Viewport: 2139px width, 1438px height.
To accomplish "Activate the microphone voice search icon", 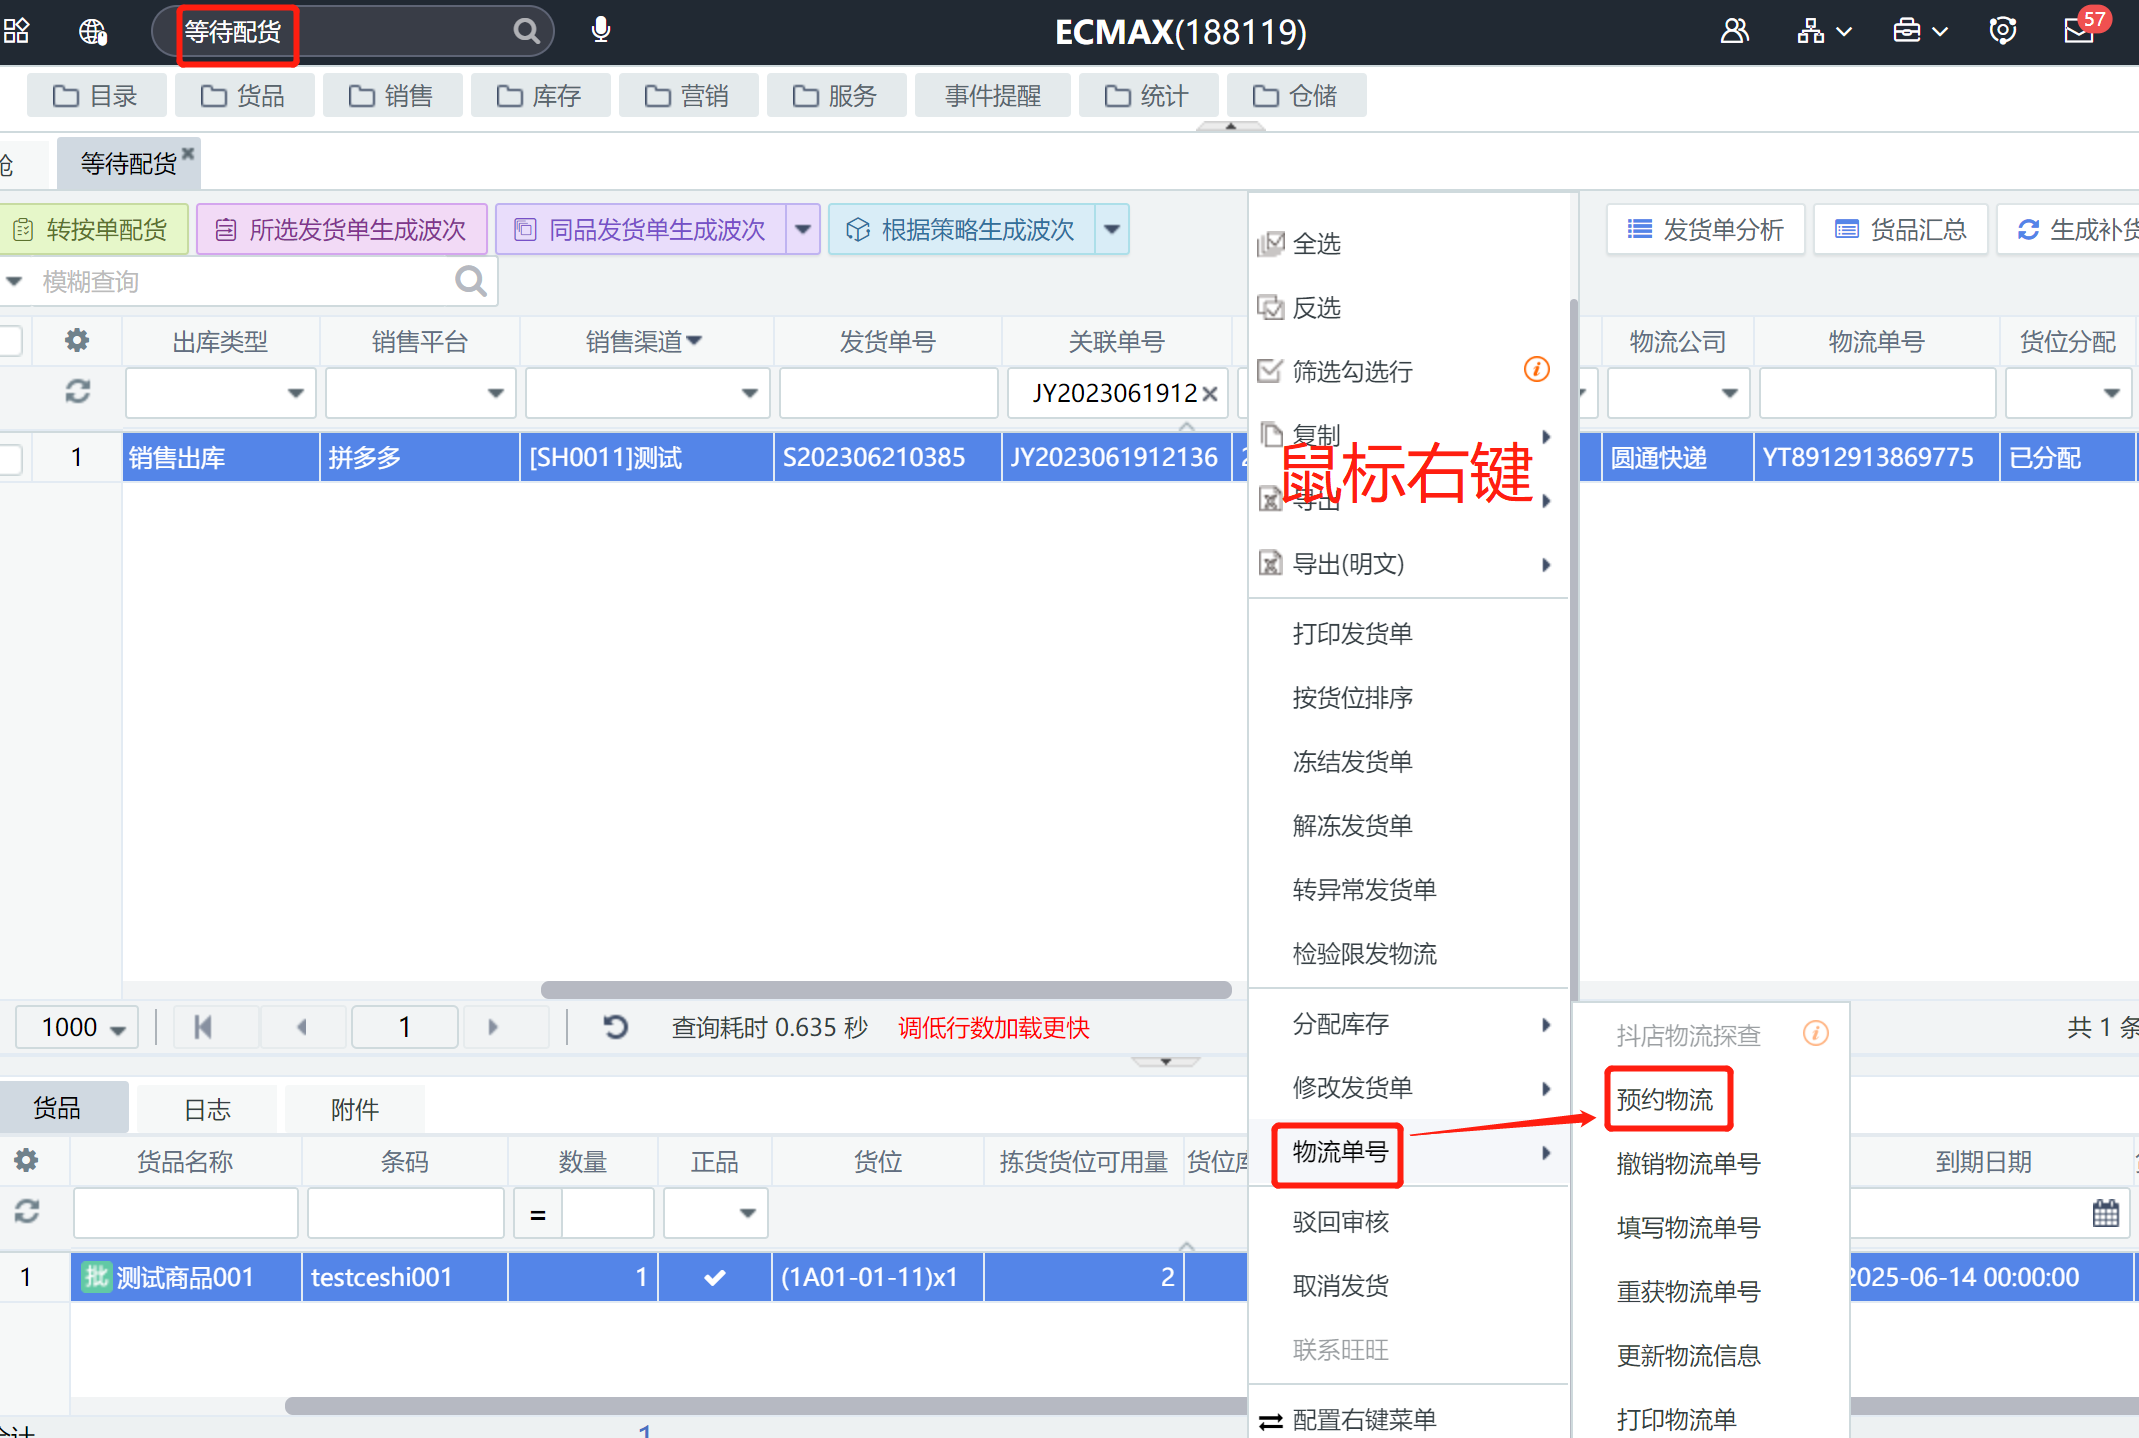I will pyautogui.click(x=601, y=30).
